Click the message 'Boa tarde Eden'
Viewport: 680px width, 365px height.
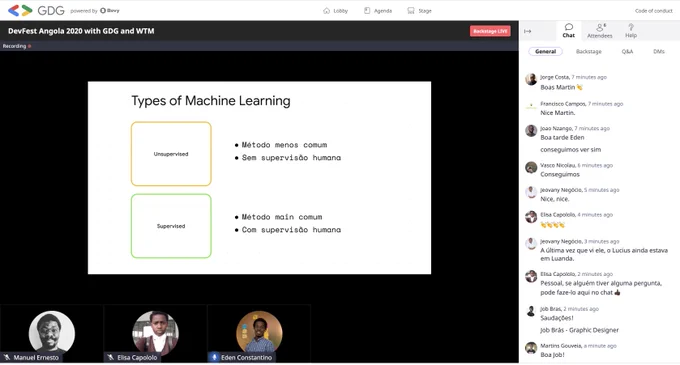(562, 137)
